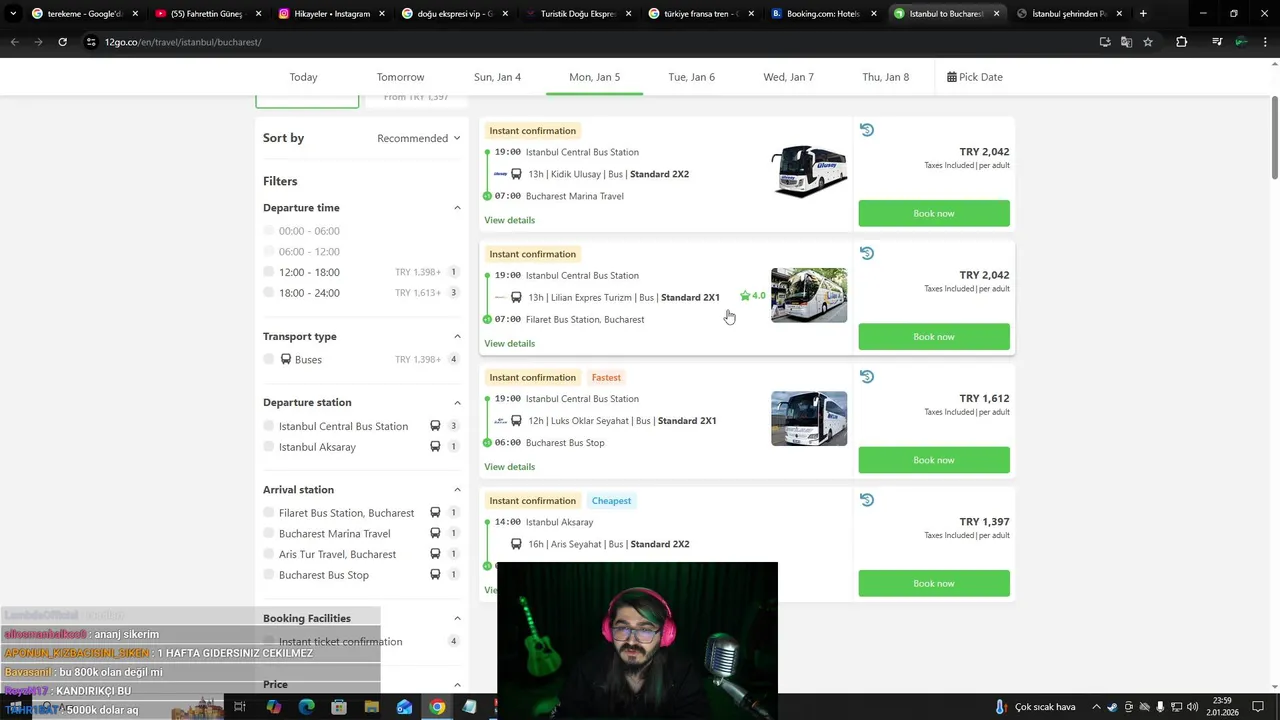This screenshot has height=720, width=1280.
Task: Click the Kidik Ulusay bus photo thumbnail
Action: pos(809,171)
